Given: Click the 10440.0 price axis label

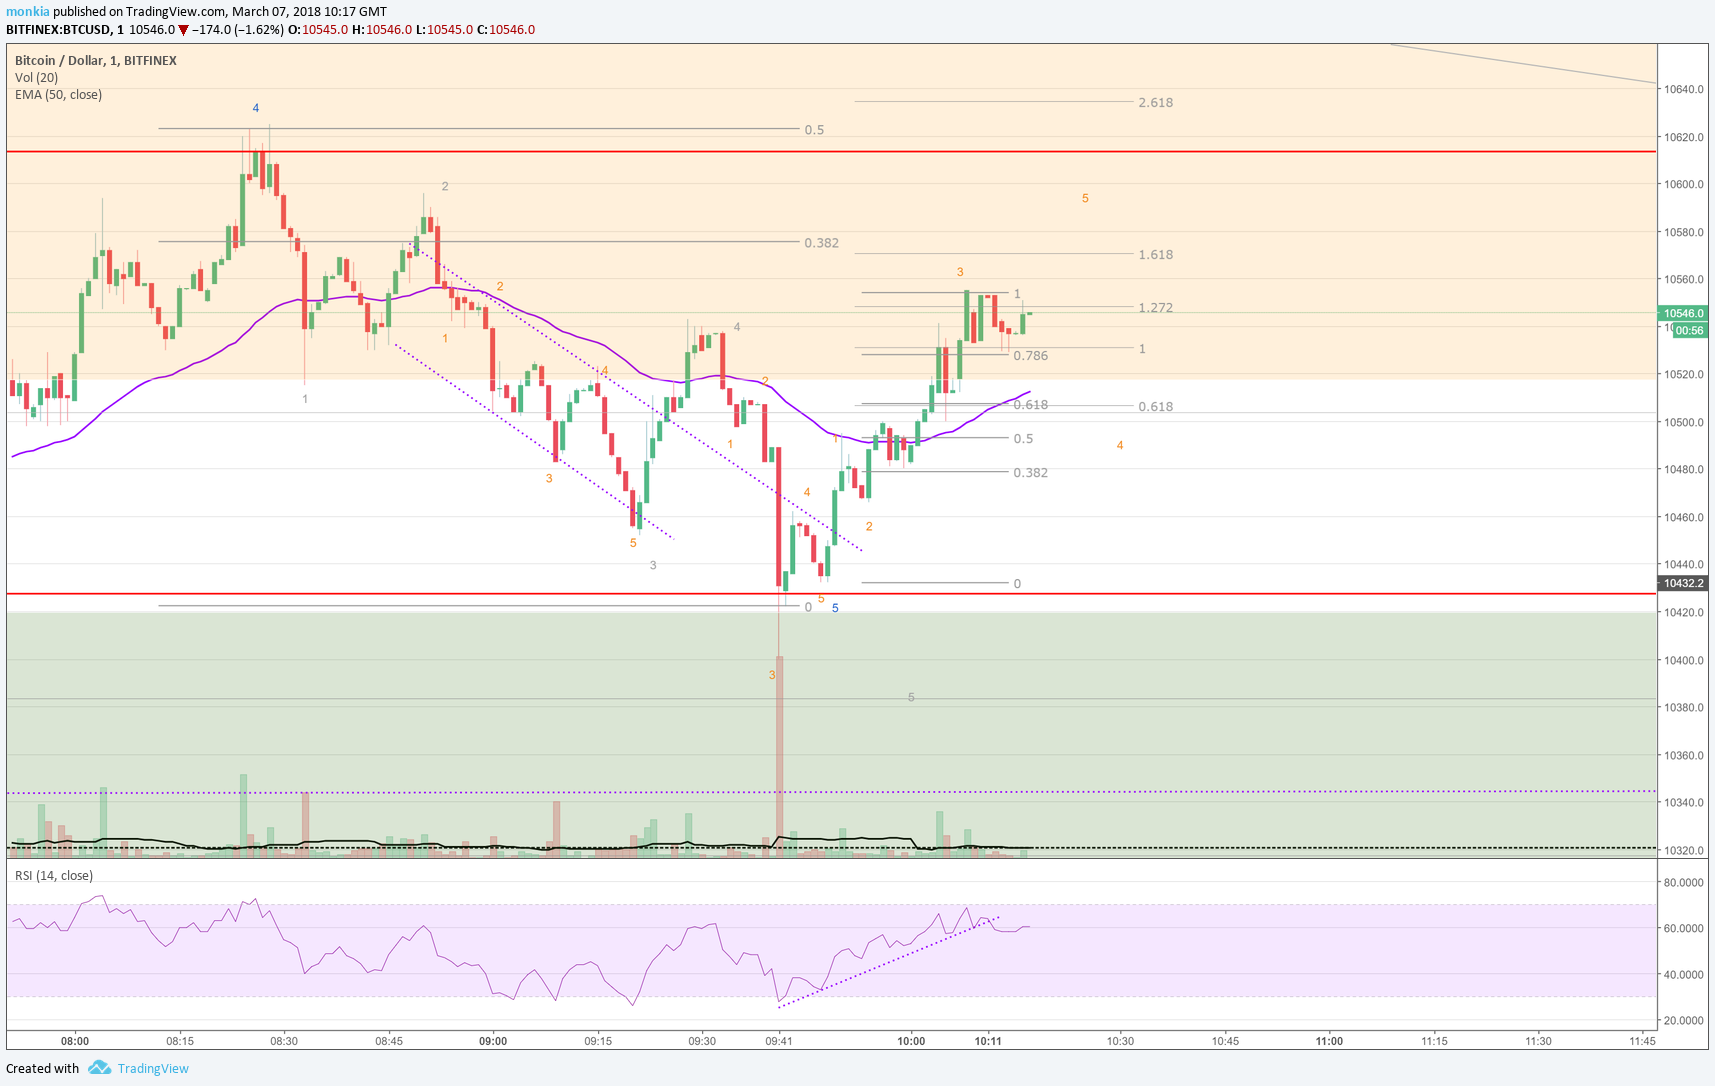Looking at the screenshot, I should pyautogui.click(x=1682, y=564).
